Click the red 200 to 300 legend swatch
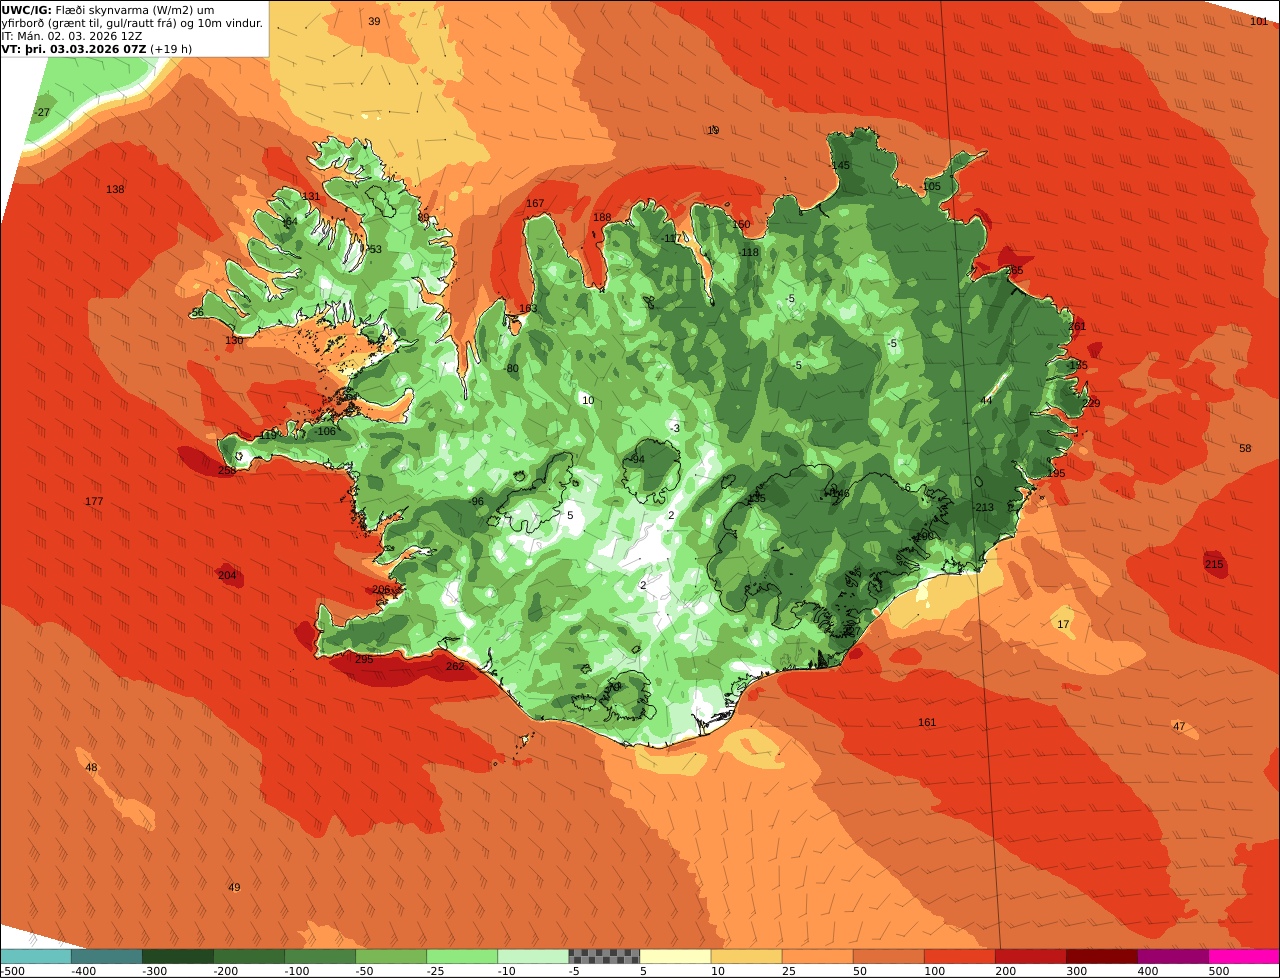Viewport: 1280px width, 978px height. coord(1029,956)
